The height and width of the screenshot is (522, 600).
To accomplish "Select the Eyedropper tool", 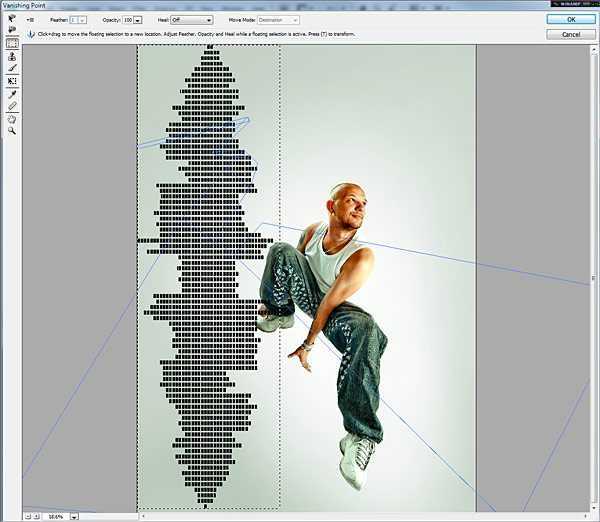I will (x=12, y=94).
